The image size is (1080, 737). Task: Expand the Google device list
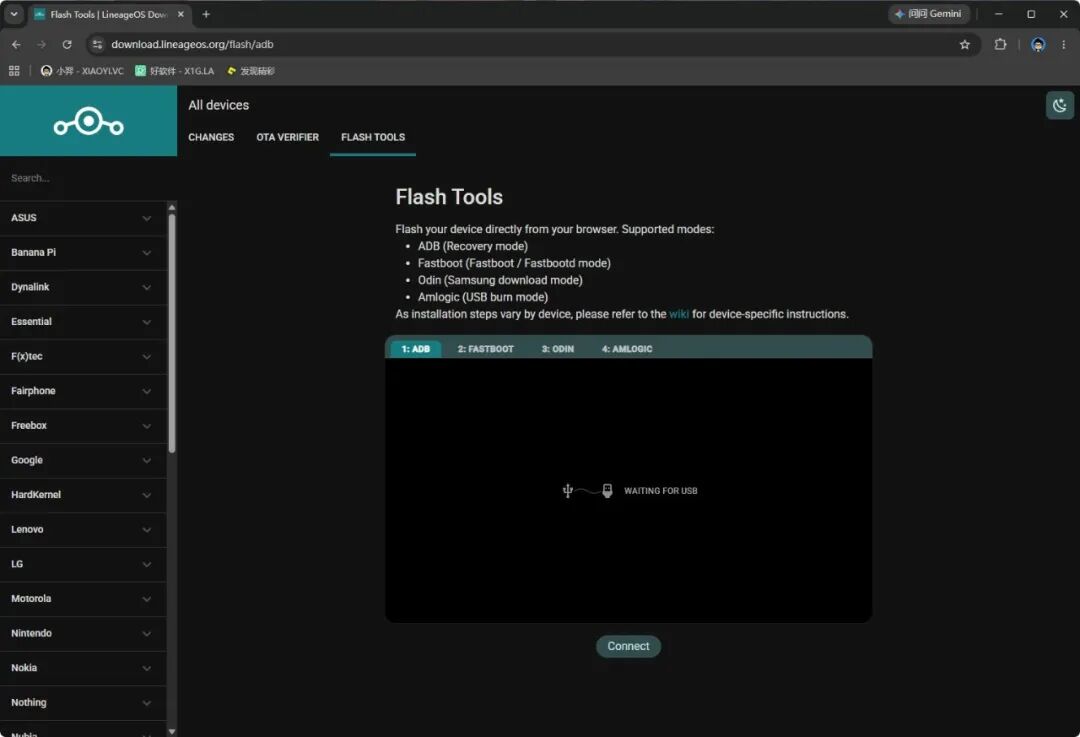83,460
